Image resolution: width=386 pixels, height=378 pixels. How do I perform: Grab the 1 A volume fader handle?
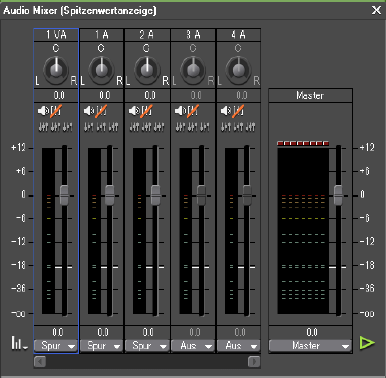click(x=110, y=195)
